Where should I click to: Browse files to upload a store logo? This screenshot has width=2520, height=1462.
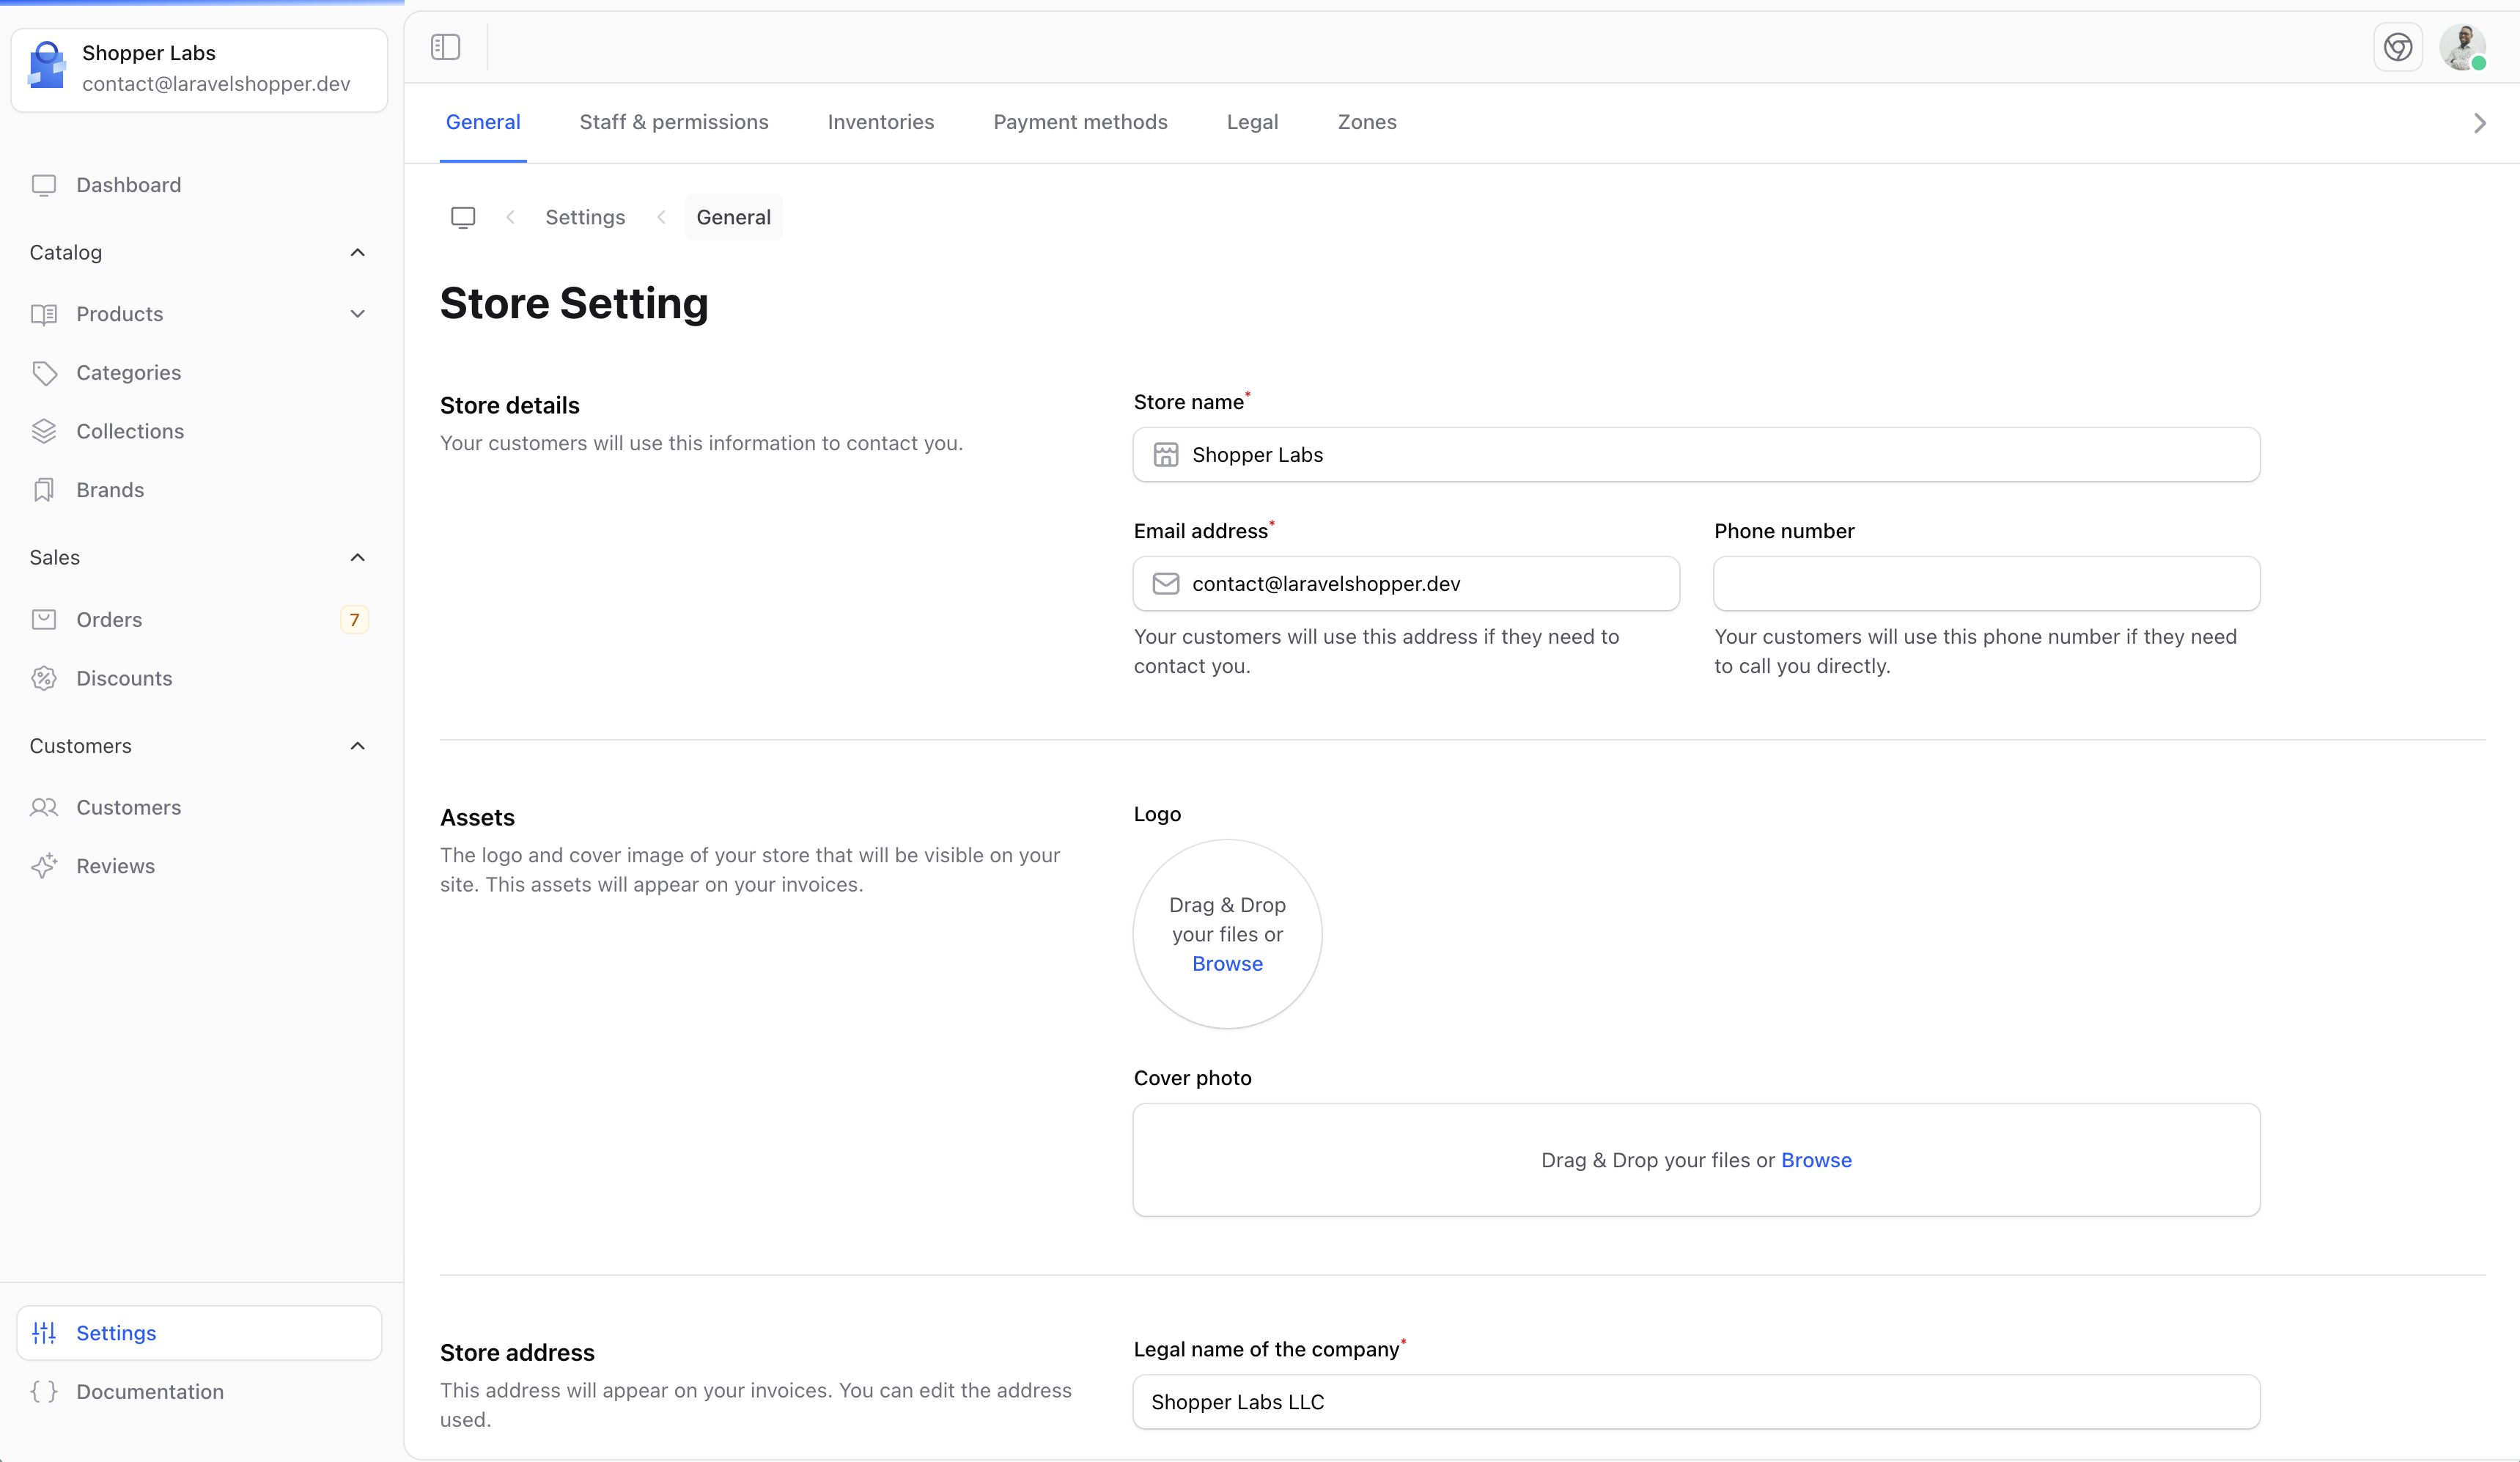[1227, 963]
